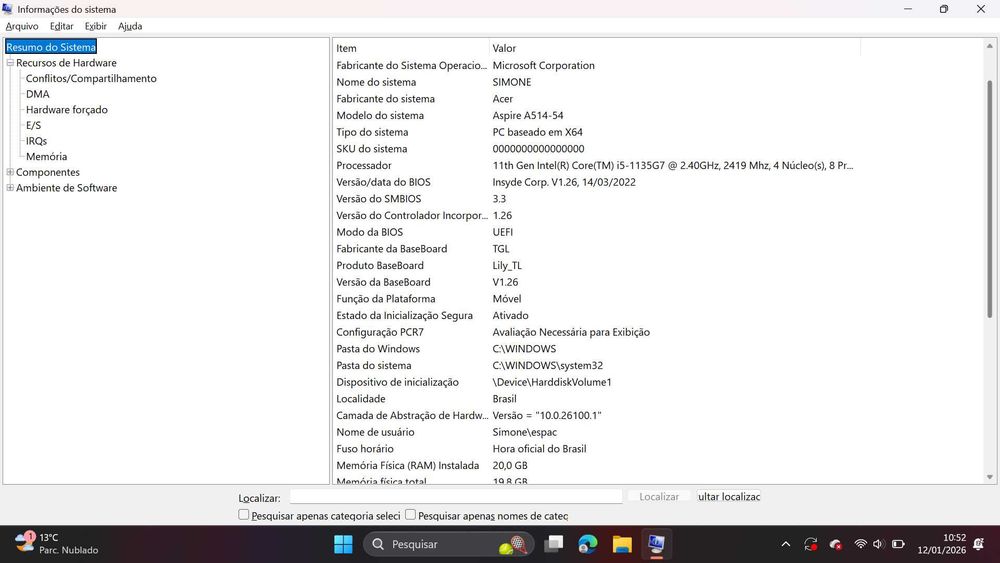This screenshot has height=563, width=1000.
Task: Click the Localizar button
Action: click(659, 496)
